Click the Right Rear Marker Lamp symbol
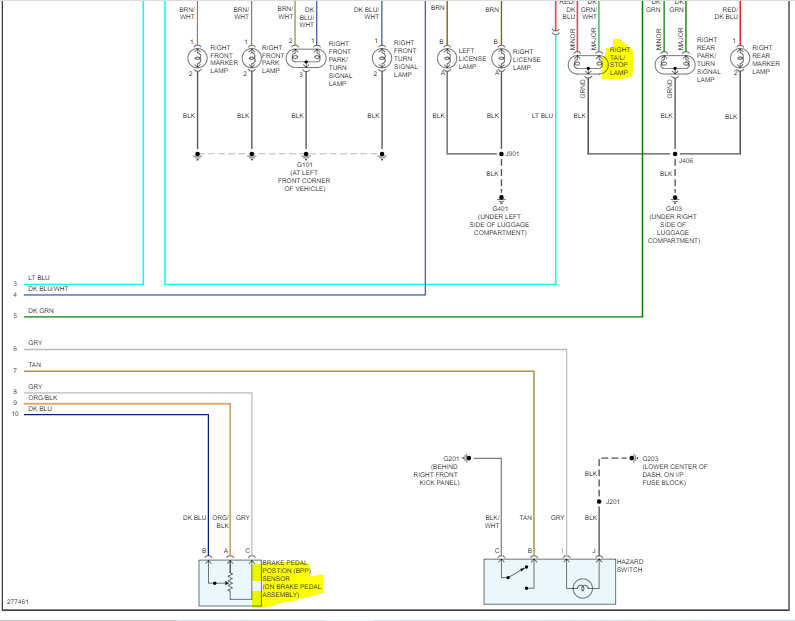Screen dimensions: 795x621 click(740, 58)
